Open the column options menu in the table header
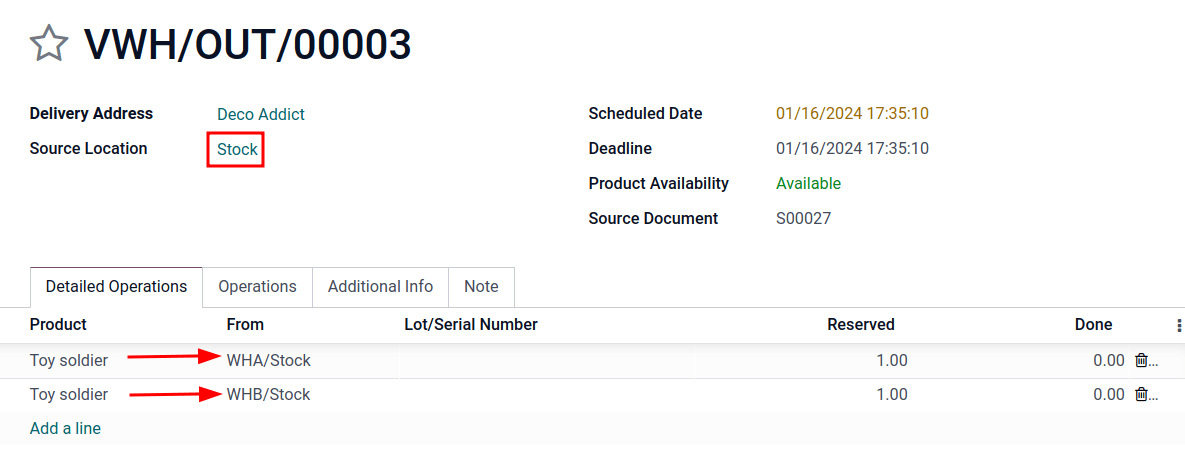This screenshot has height=457, width=1185. (1179, 325)
